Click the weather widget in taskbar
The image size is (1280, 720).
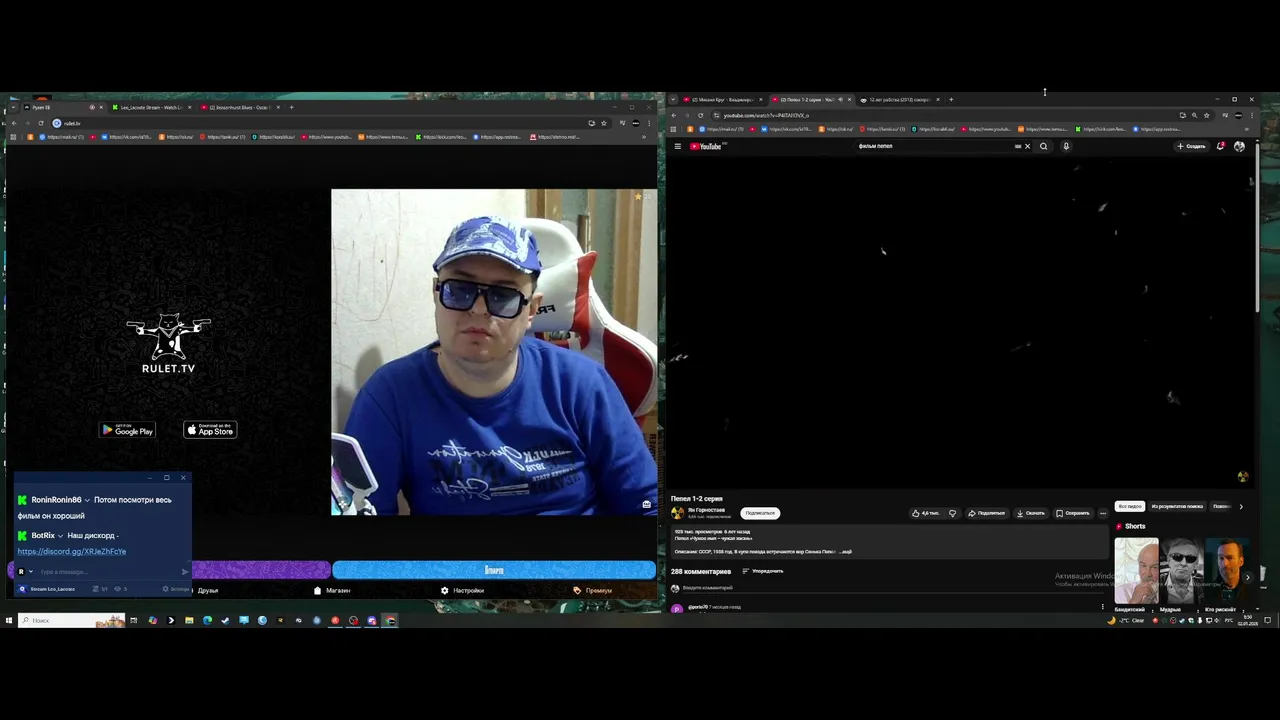[x=1127, y=620]
